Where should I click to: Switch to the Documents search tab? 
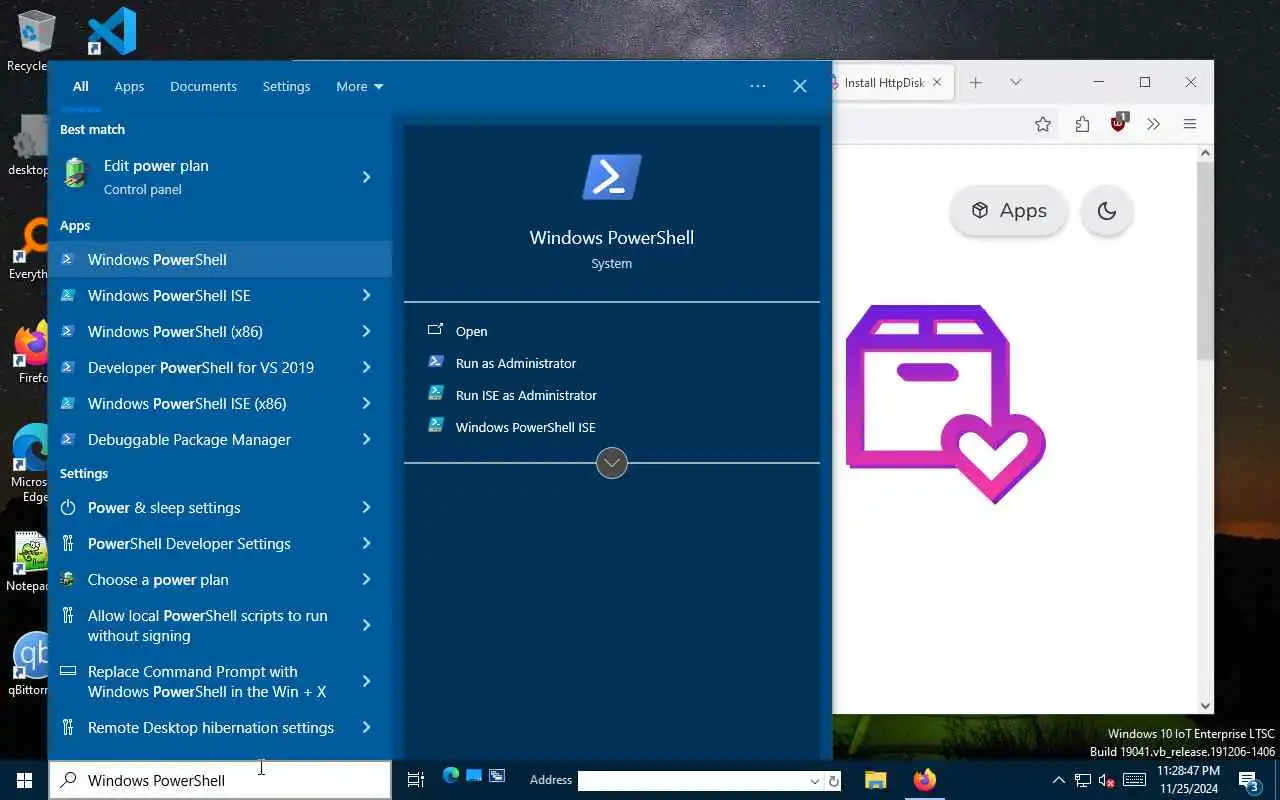203,86
